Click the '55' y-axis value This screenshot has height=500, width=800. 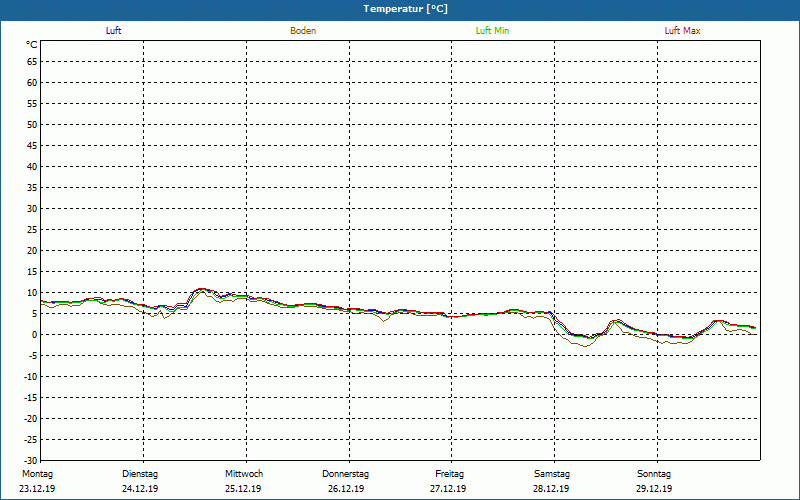(x=32, y=104)
